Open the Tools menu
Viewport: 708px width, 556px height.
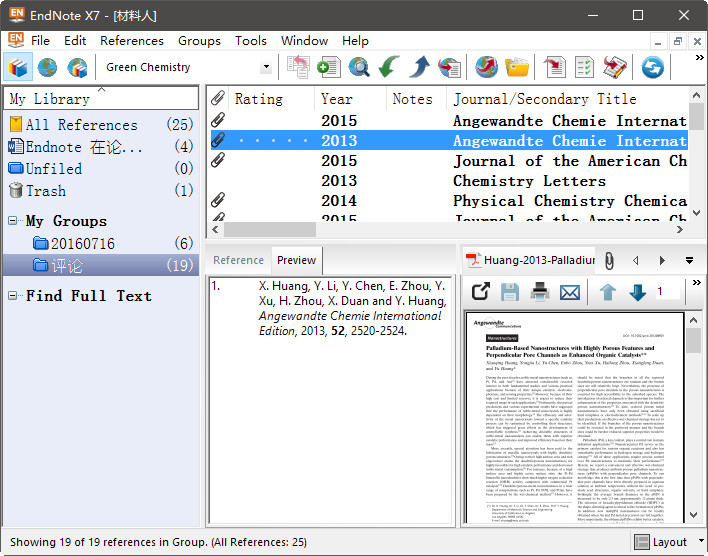pyautogui.click(x=251, y=41)
